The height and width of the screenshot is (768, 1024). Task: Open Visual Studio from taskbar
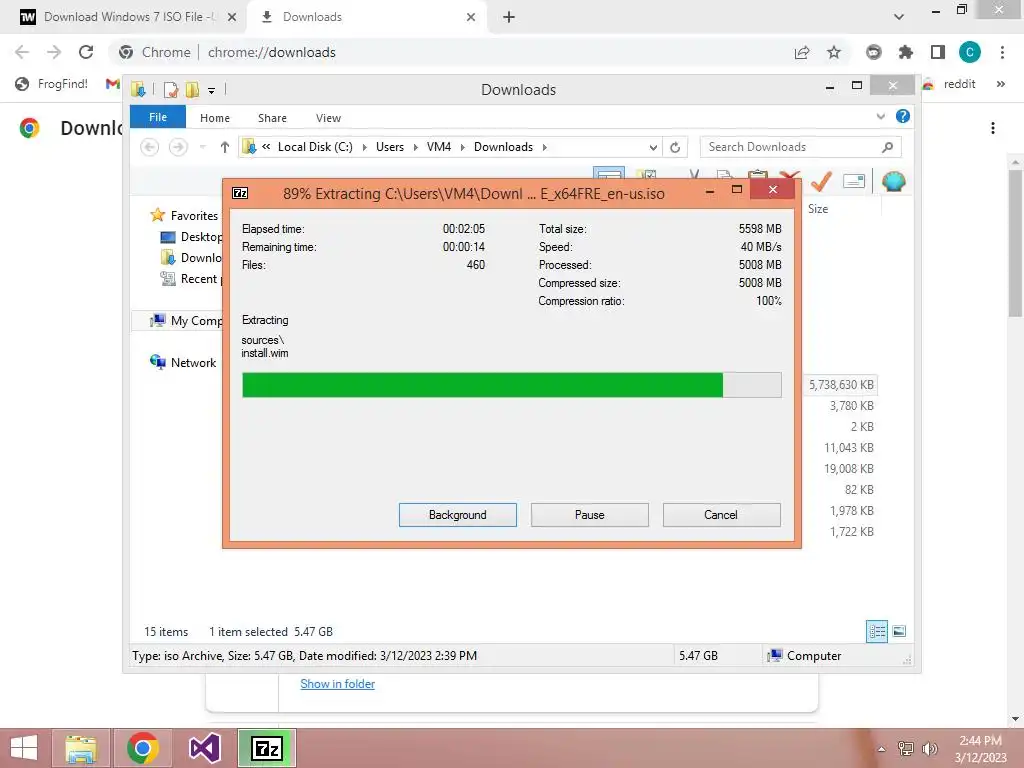[x=204, y=748]
